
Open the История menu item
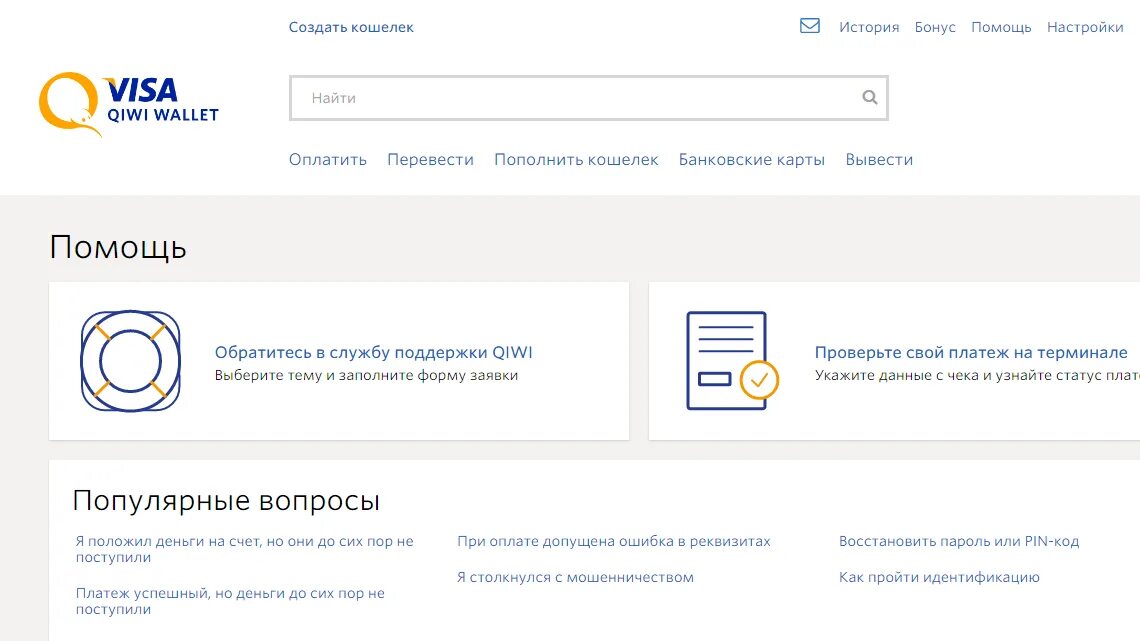click(869, 27)
